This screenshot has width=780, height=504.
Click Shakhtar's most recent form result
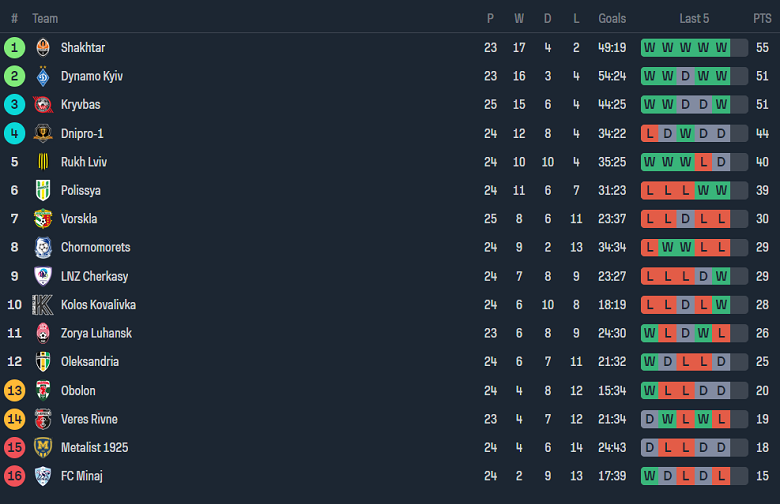(x=721, y=47)
